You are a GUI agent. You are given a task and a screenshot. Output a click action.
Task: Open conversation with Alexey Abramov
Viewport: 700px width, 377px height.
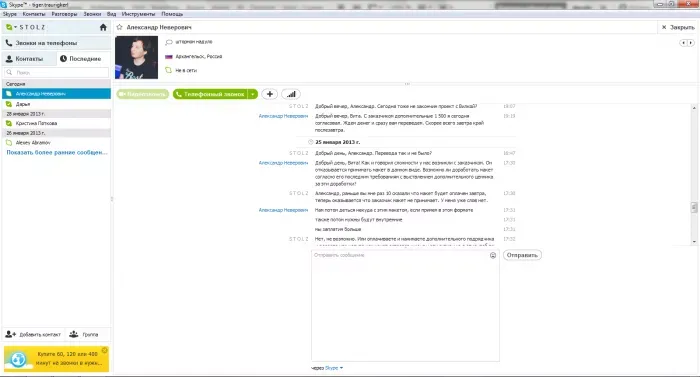coord(56,142)
